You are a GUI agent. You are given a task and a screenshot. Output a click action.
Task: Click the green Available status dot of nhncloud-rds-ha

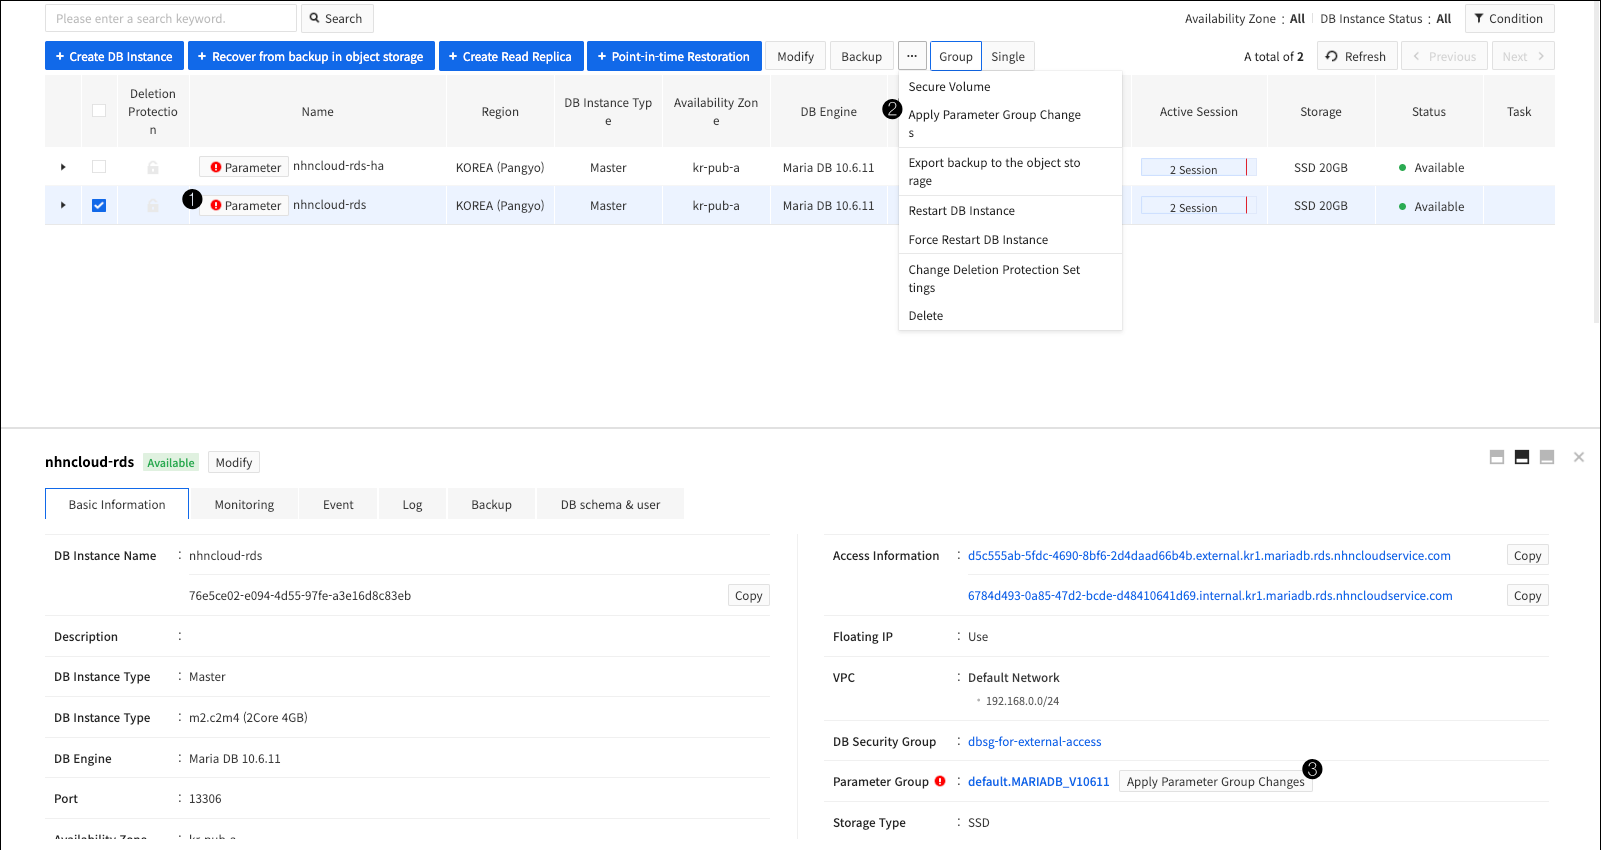[x=1403, y=167]
